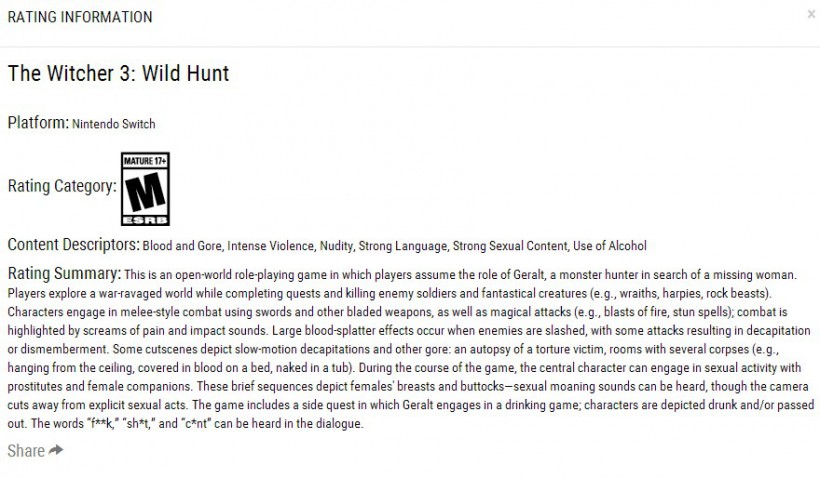This screenshot has width=820, height=478.
Task: Close the Rating Information dialog
Action: (811, 14)
